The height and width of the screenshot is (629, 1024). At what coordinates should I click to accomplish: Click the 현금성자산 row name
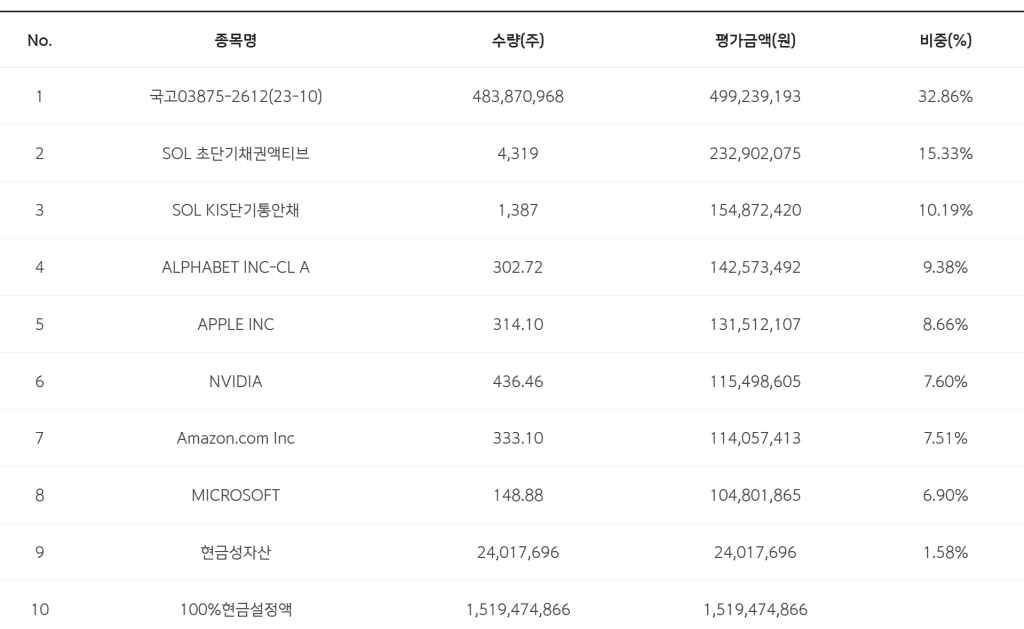(235, 553)
